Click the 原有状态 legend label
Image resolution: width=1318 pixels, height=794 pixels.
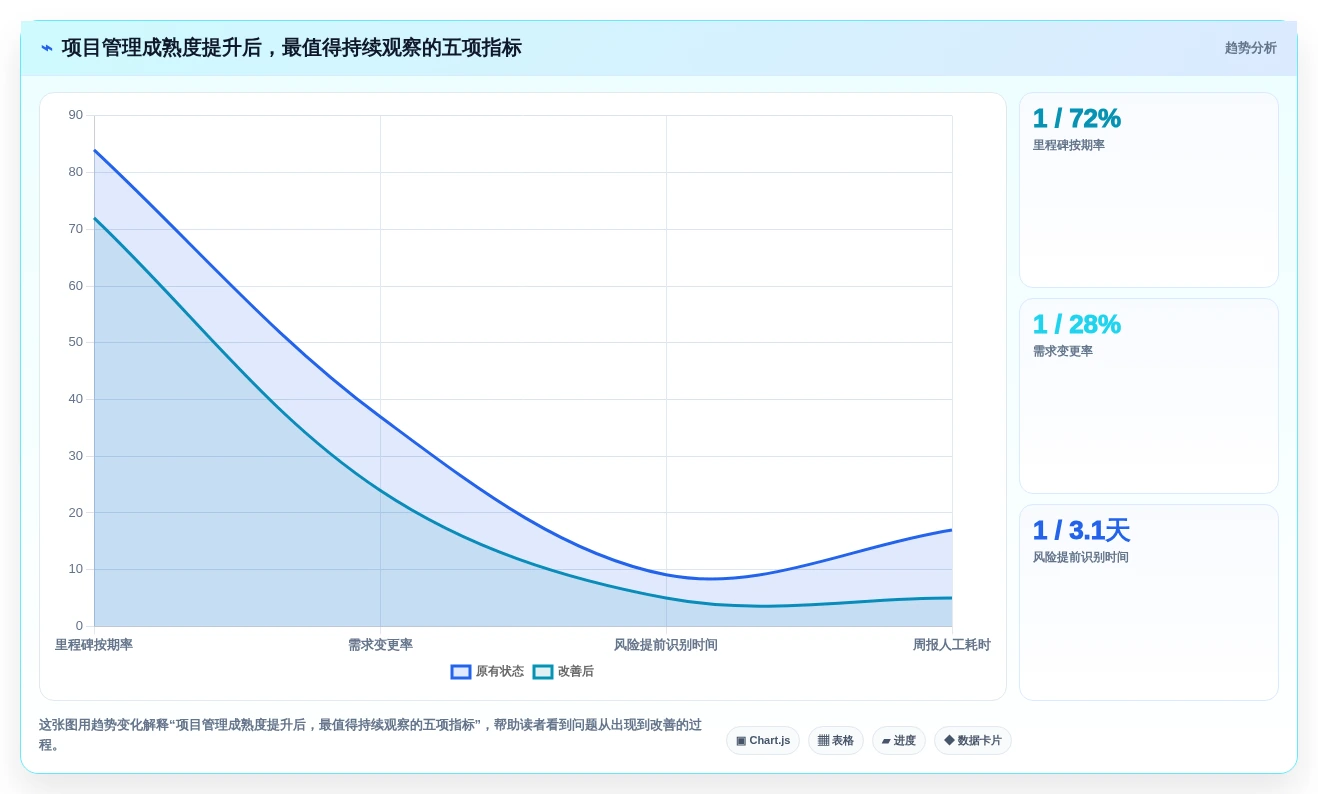(x=500, y=672)
